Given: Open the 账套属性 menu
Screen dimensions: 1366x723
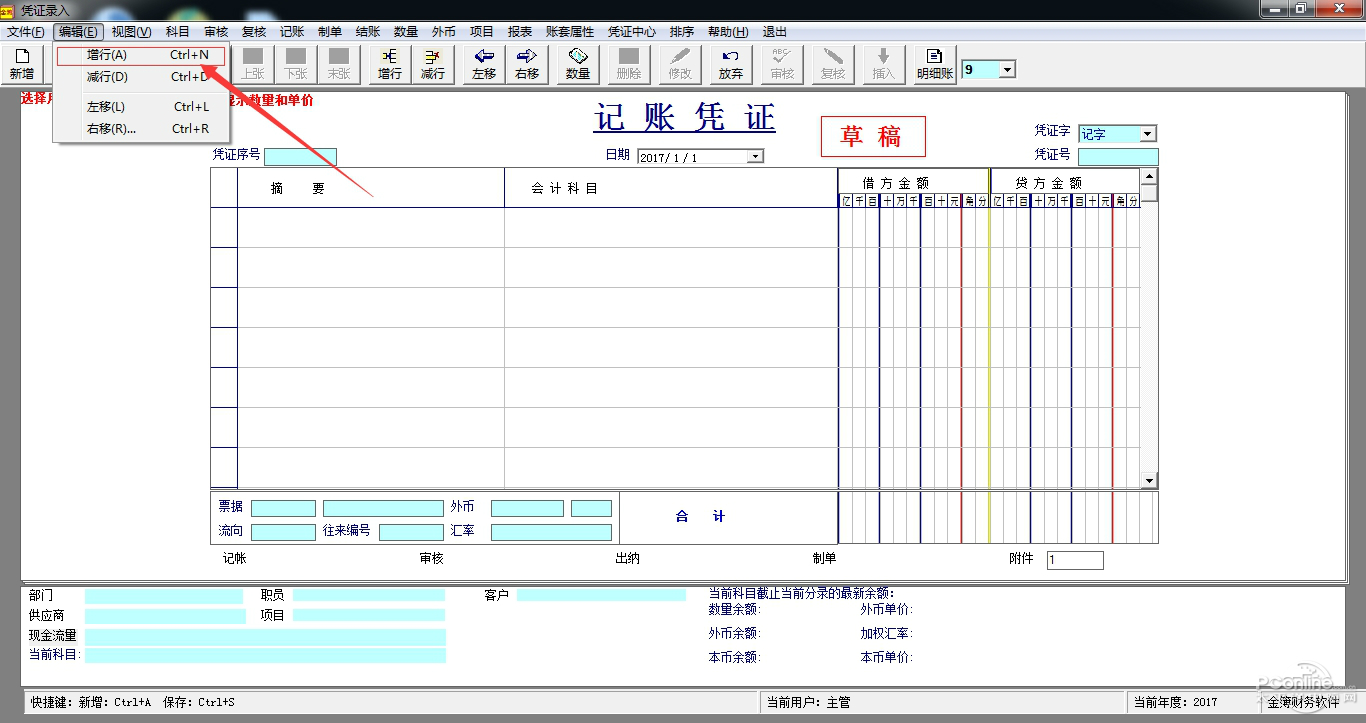Looking at the screenshot, I should [570, 32].
